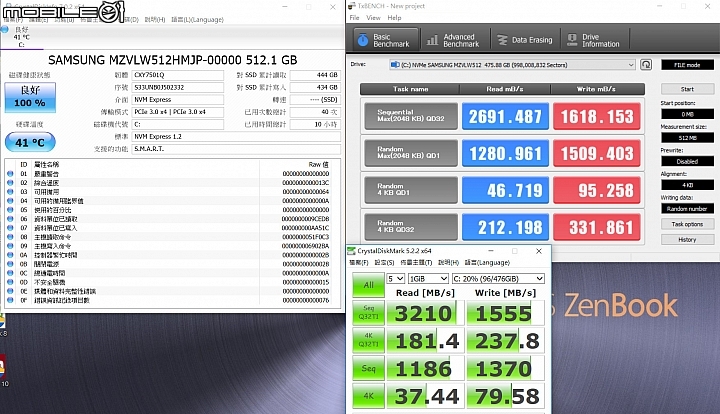Open the CrystalDiskMark target drive dropdown, C: 20%

(x=498, y=279)
